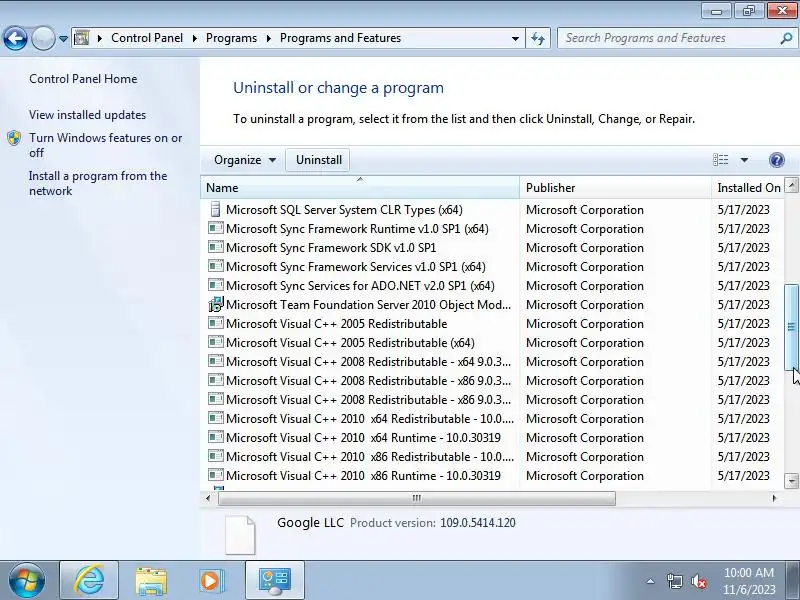Launch Internet Explorer from taskbar
The height and width of the screenshot is (600, 800).
point(89,580)
